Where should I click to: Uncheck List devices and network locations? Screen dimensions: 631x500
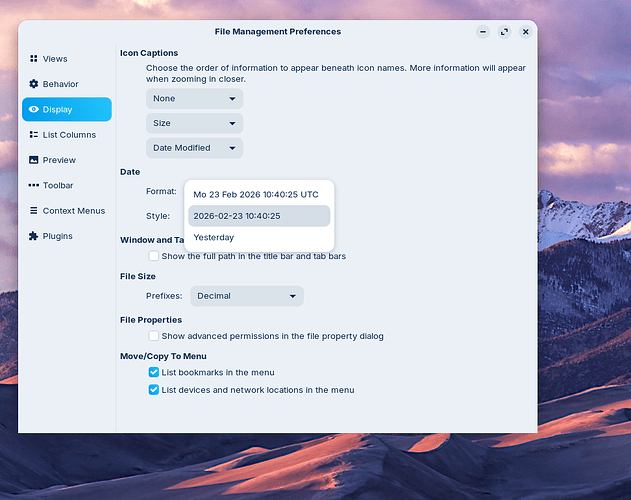154,390
